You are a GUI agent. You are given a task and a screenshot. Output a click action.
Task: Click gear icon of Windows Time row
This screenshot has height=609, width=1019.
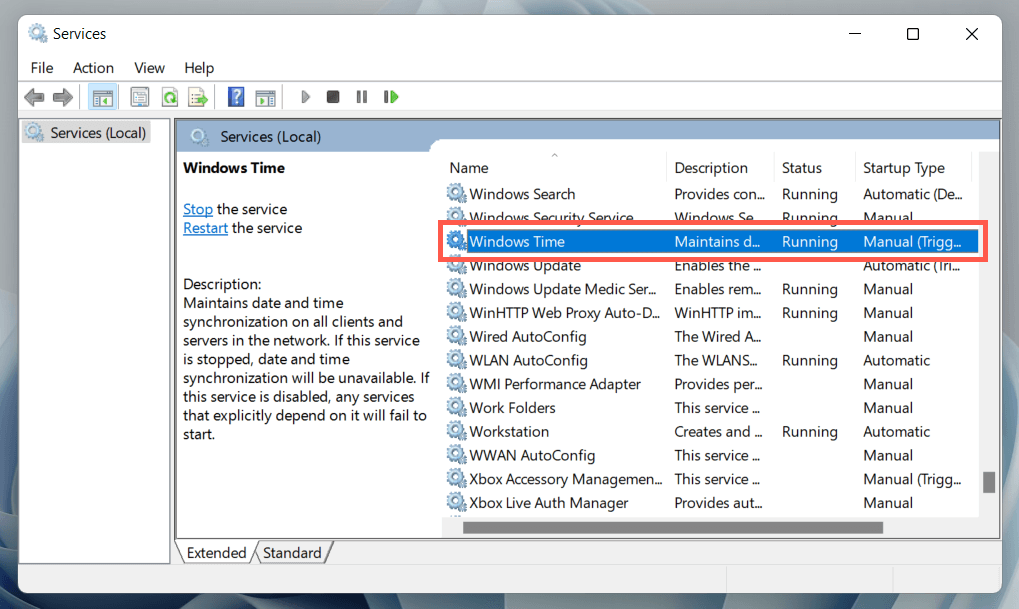point(456,240)
